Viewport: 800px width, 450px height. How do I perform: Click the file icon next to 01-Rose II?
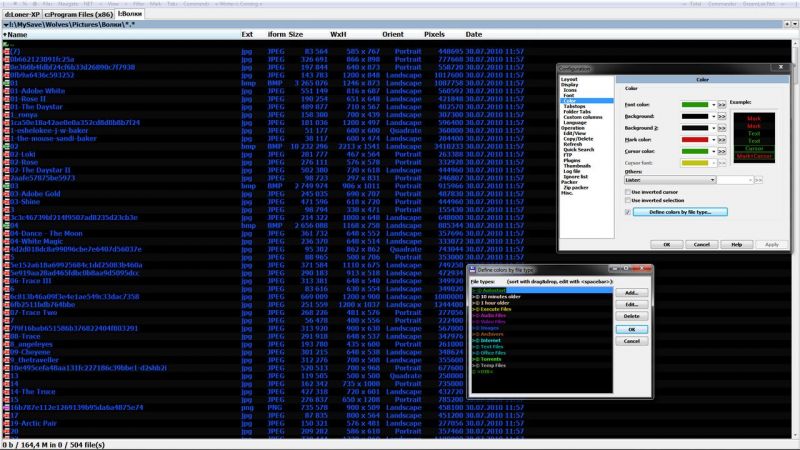pyautogui.click(x=5, y=99)
